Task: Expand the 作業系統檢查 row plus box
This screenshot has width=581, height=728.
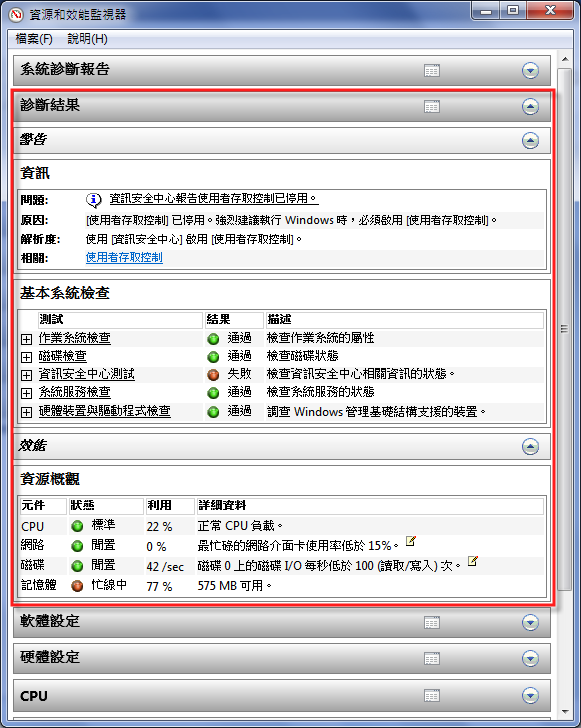Action: coord(26,339)
